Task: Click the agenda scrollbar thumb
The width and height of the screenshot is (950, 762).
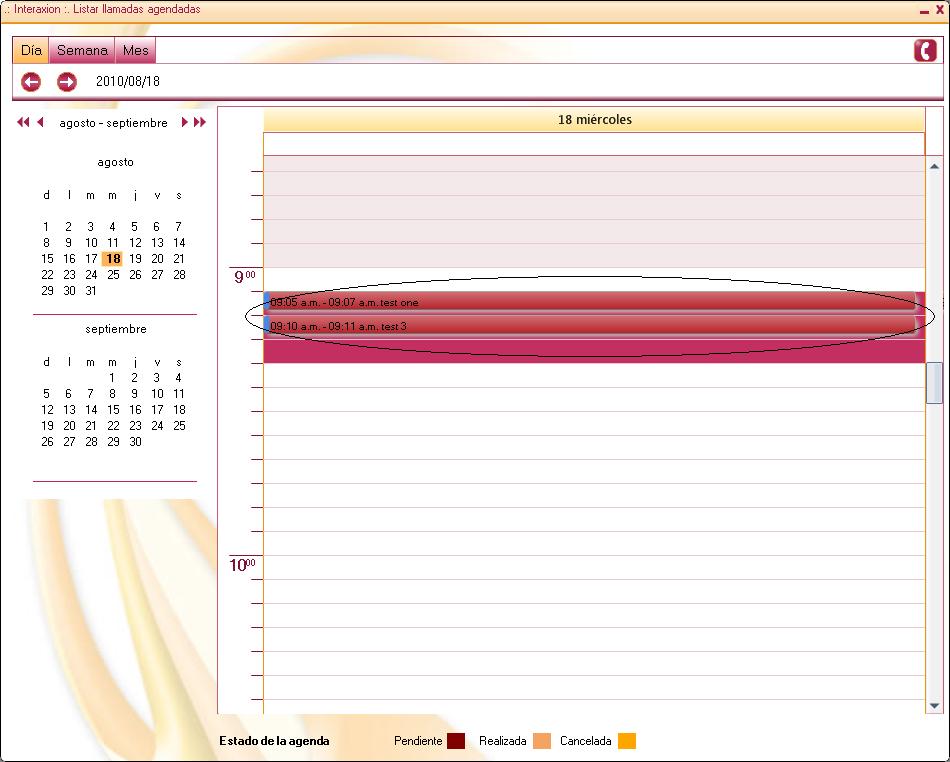Action: pos(934,382)
